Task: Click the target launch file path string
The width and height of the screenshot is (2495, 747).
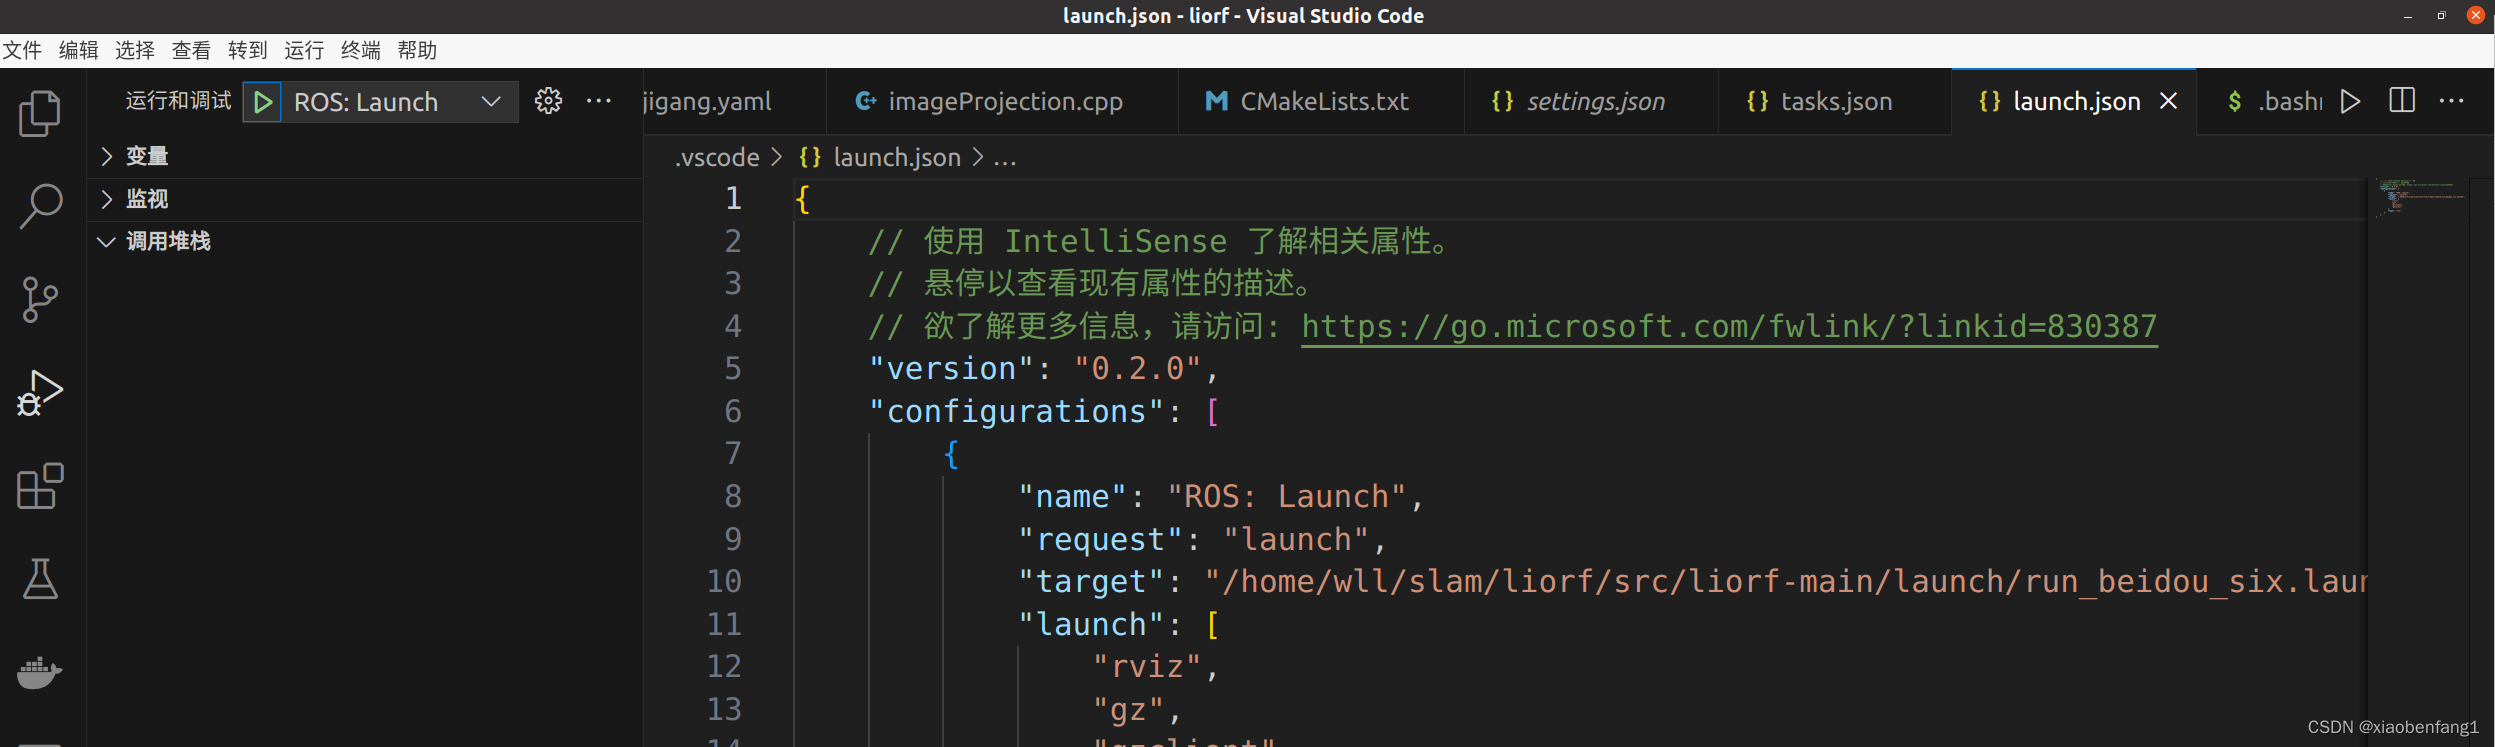Action: click(1785, 582)
